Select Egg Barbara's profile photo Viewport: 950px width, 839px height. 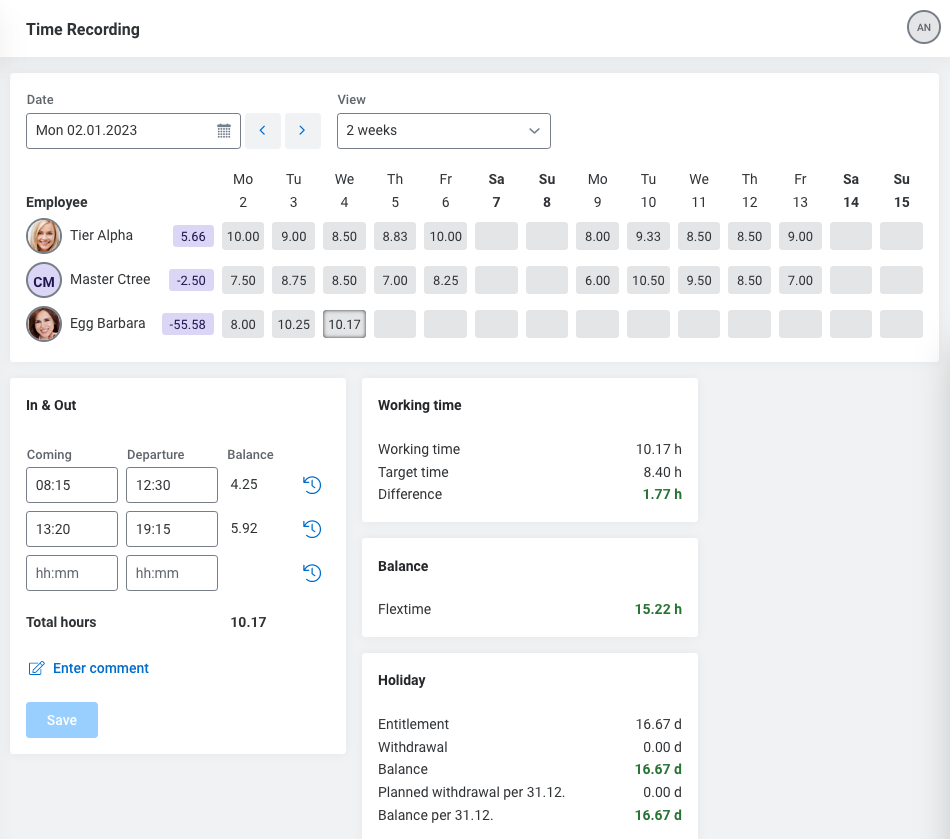pyautogui.click(x=44, y=324)
